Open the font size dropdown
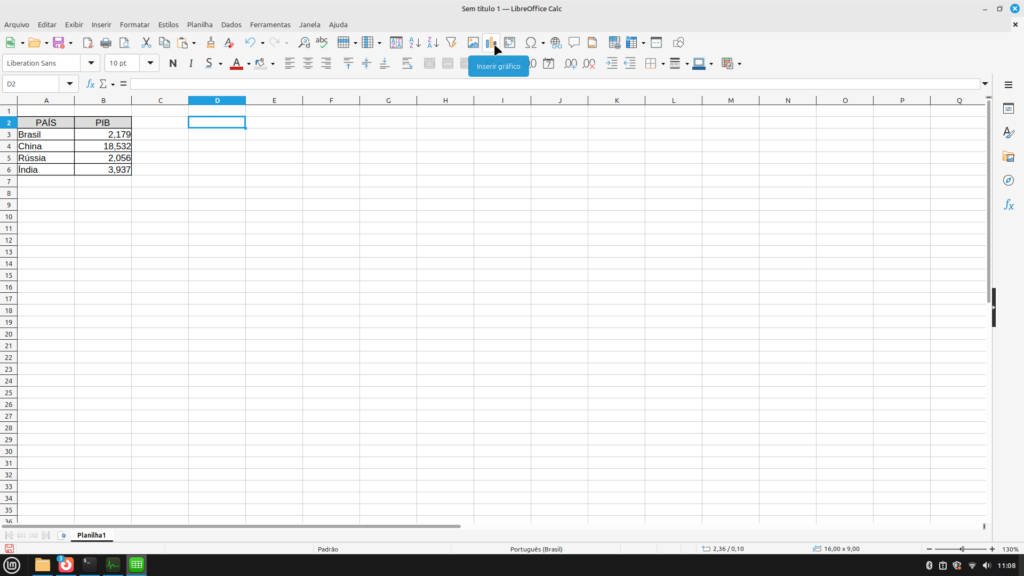 [x=151, y=63]
